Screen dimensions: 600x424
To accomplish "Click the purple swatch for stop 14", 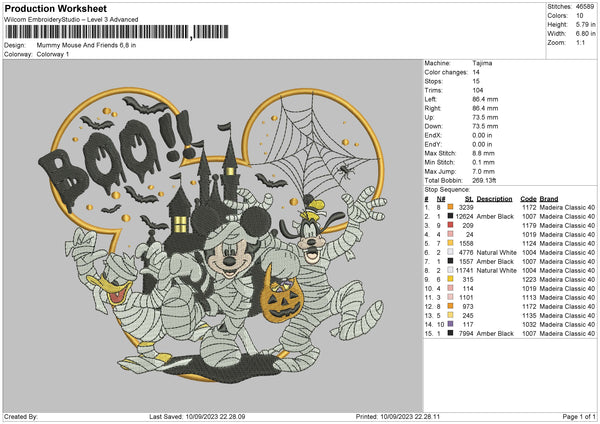I will coord(450,324).
